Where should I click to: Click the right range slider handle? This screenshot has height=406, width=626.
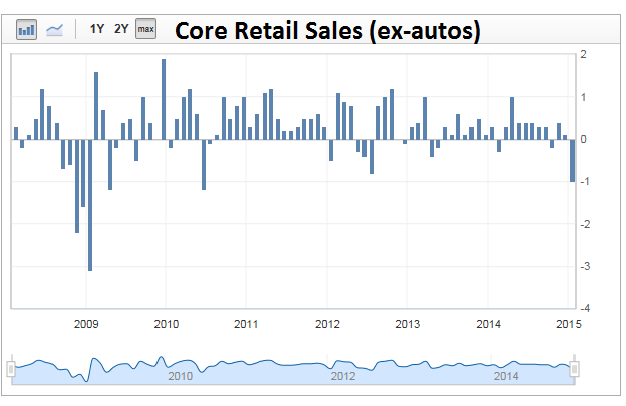click(x=575, y=369)
